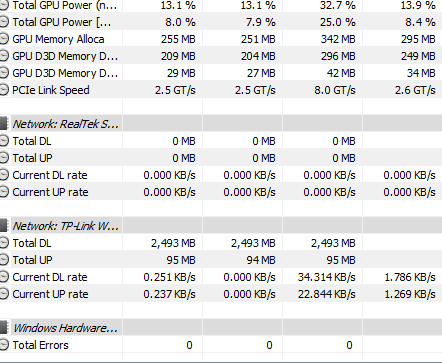
Task: Click the clock icon beside PCIe Link Speed
Action: coord(4,90)
